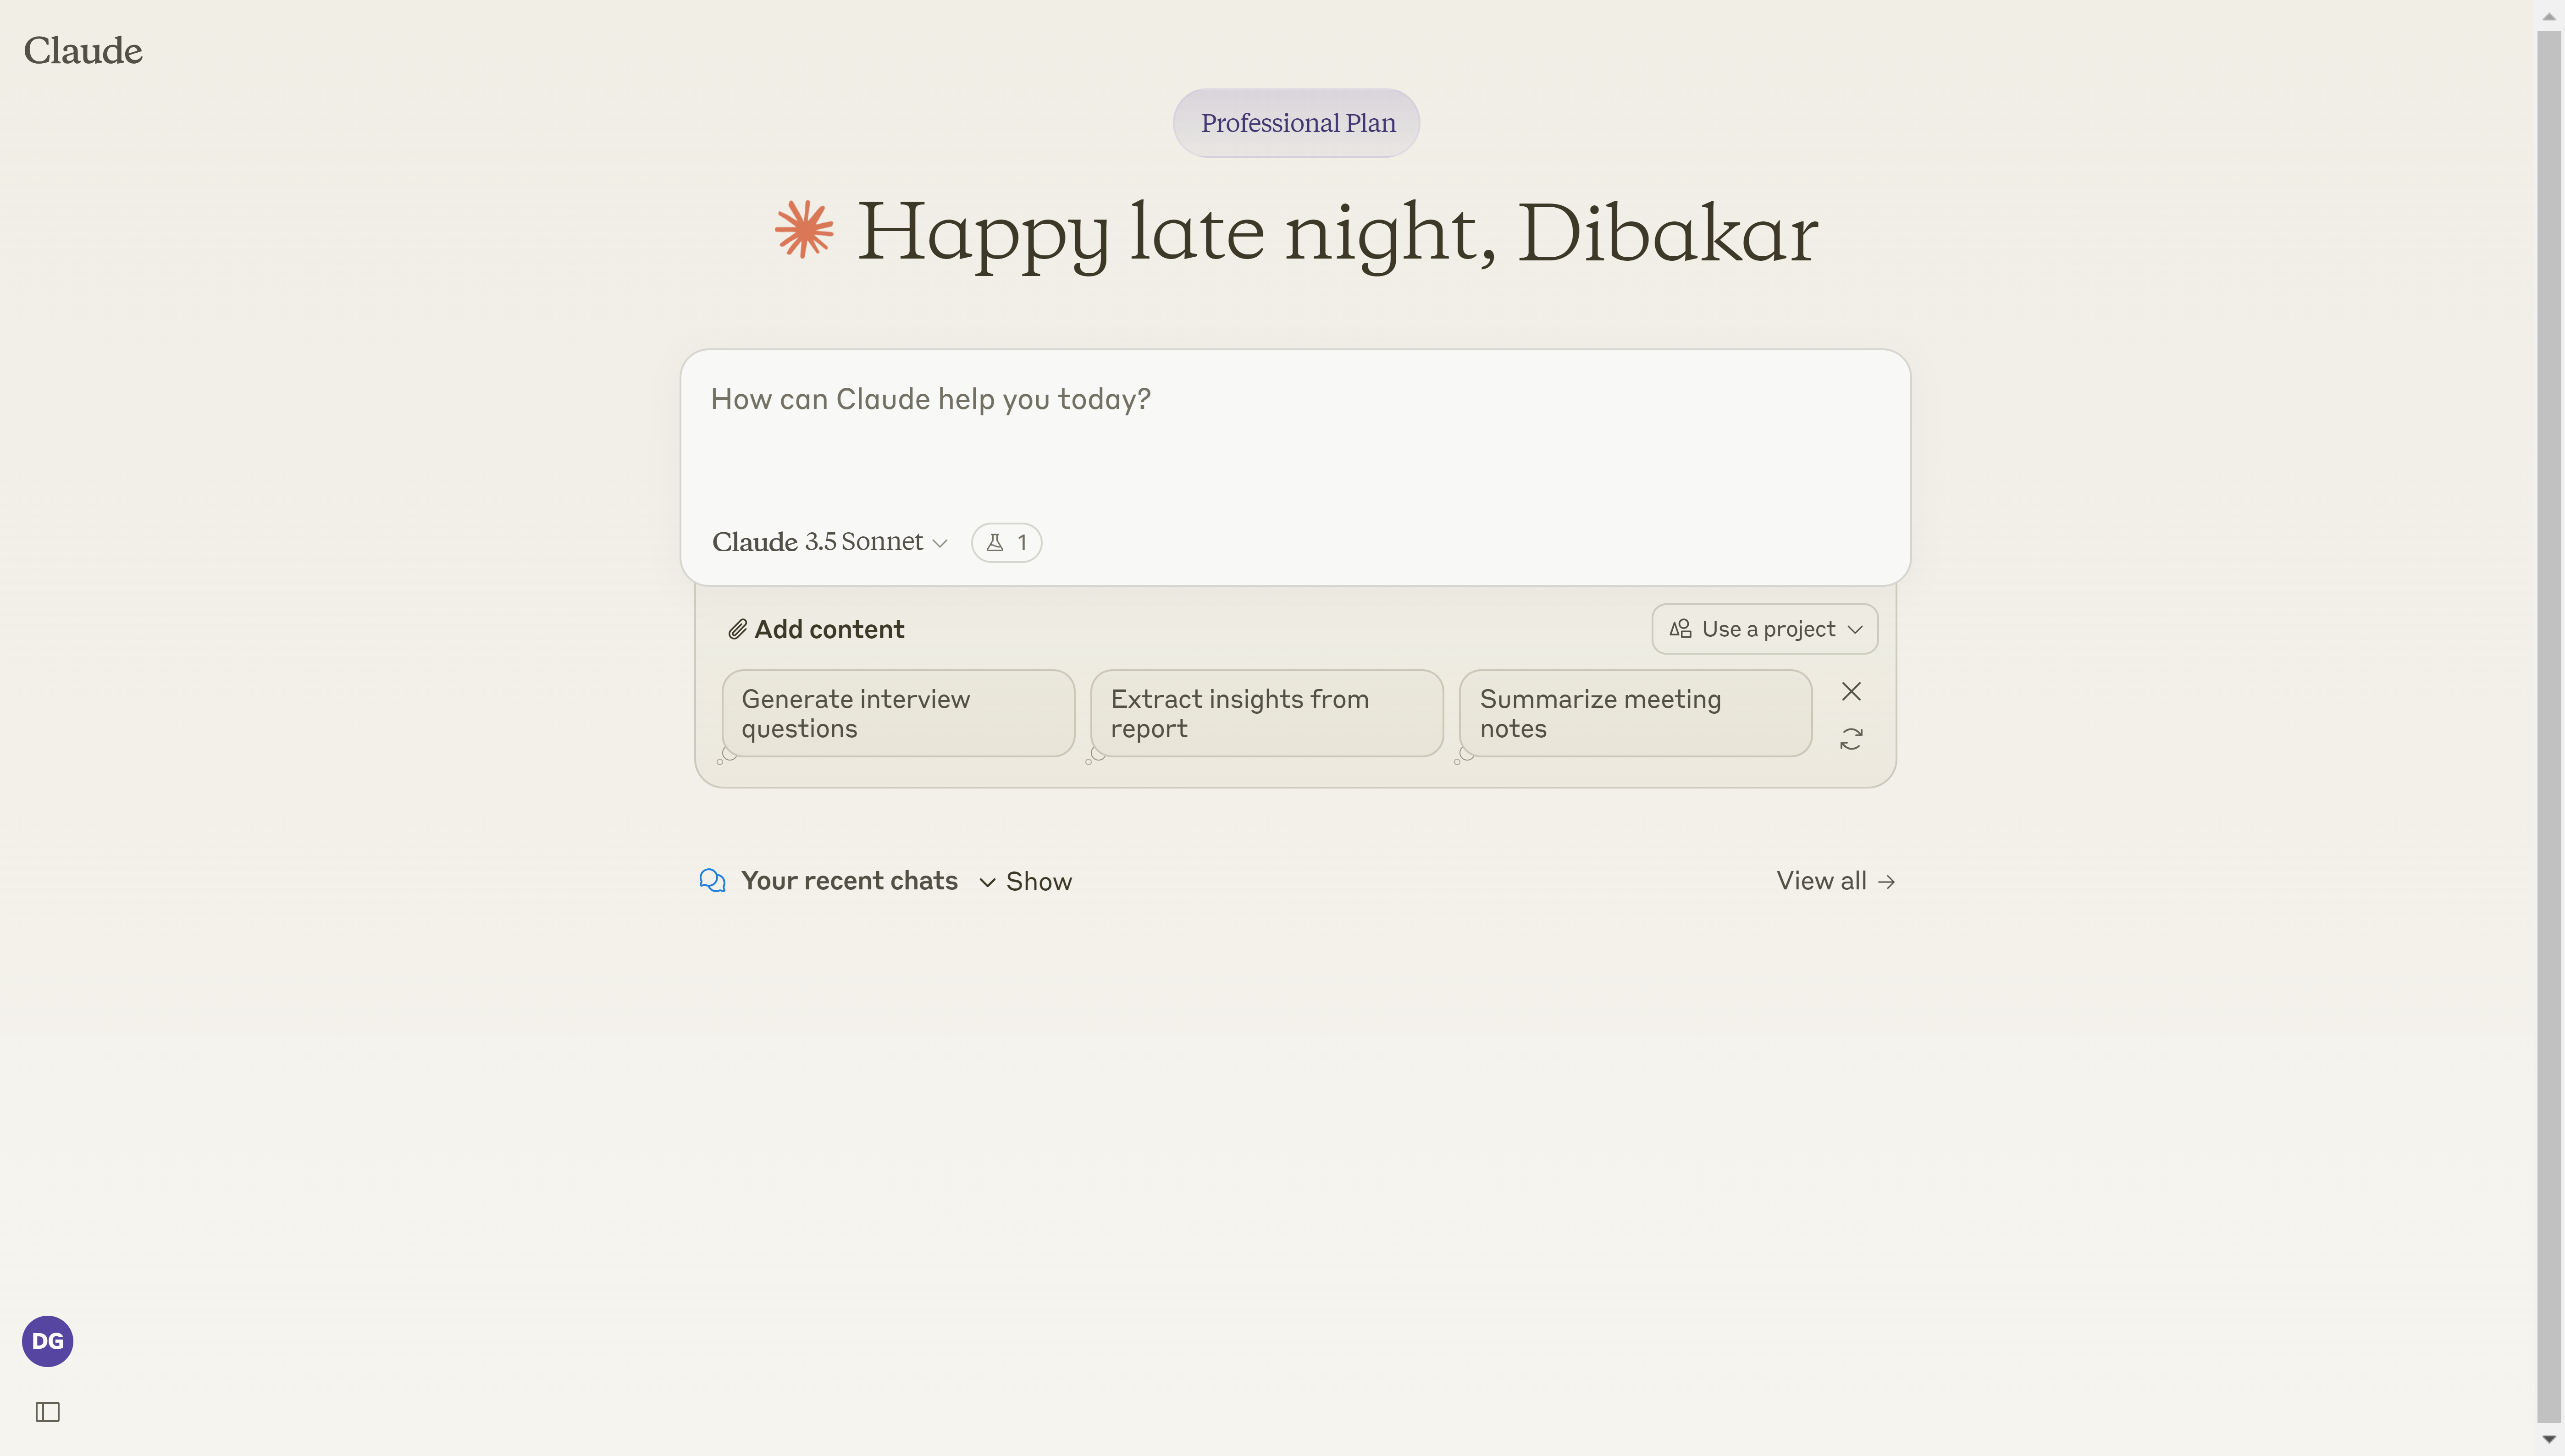Dismiss the suggestions with the X icon
The height and width of the screenshot is (1456, 2565).
[x=1851, y=692]
